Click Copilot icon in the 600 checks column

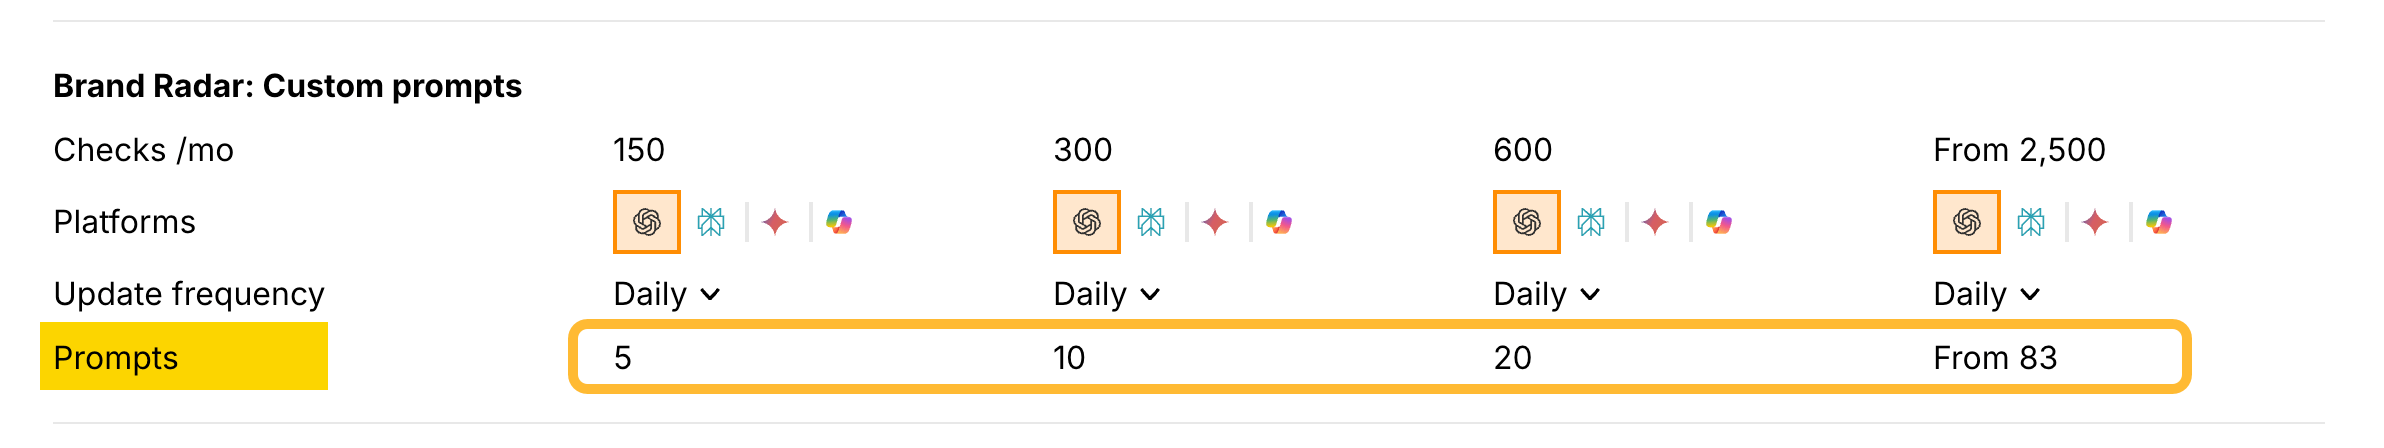coord(1719,222)
